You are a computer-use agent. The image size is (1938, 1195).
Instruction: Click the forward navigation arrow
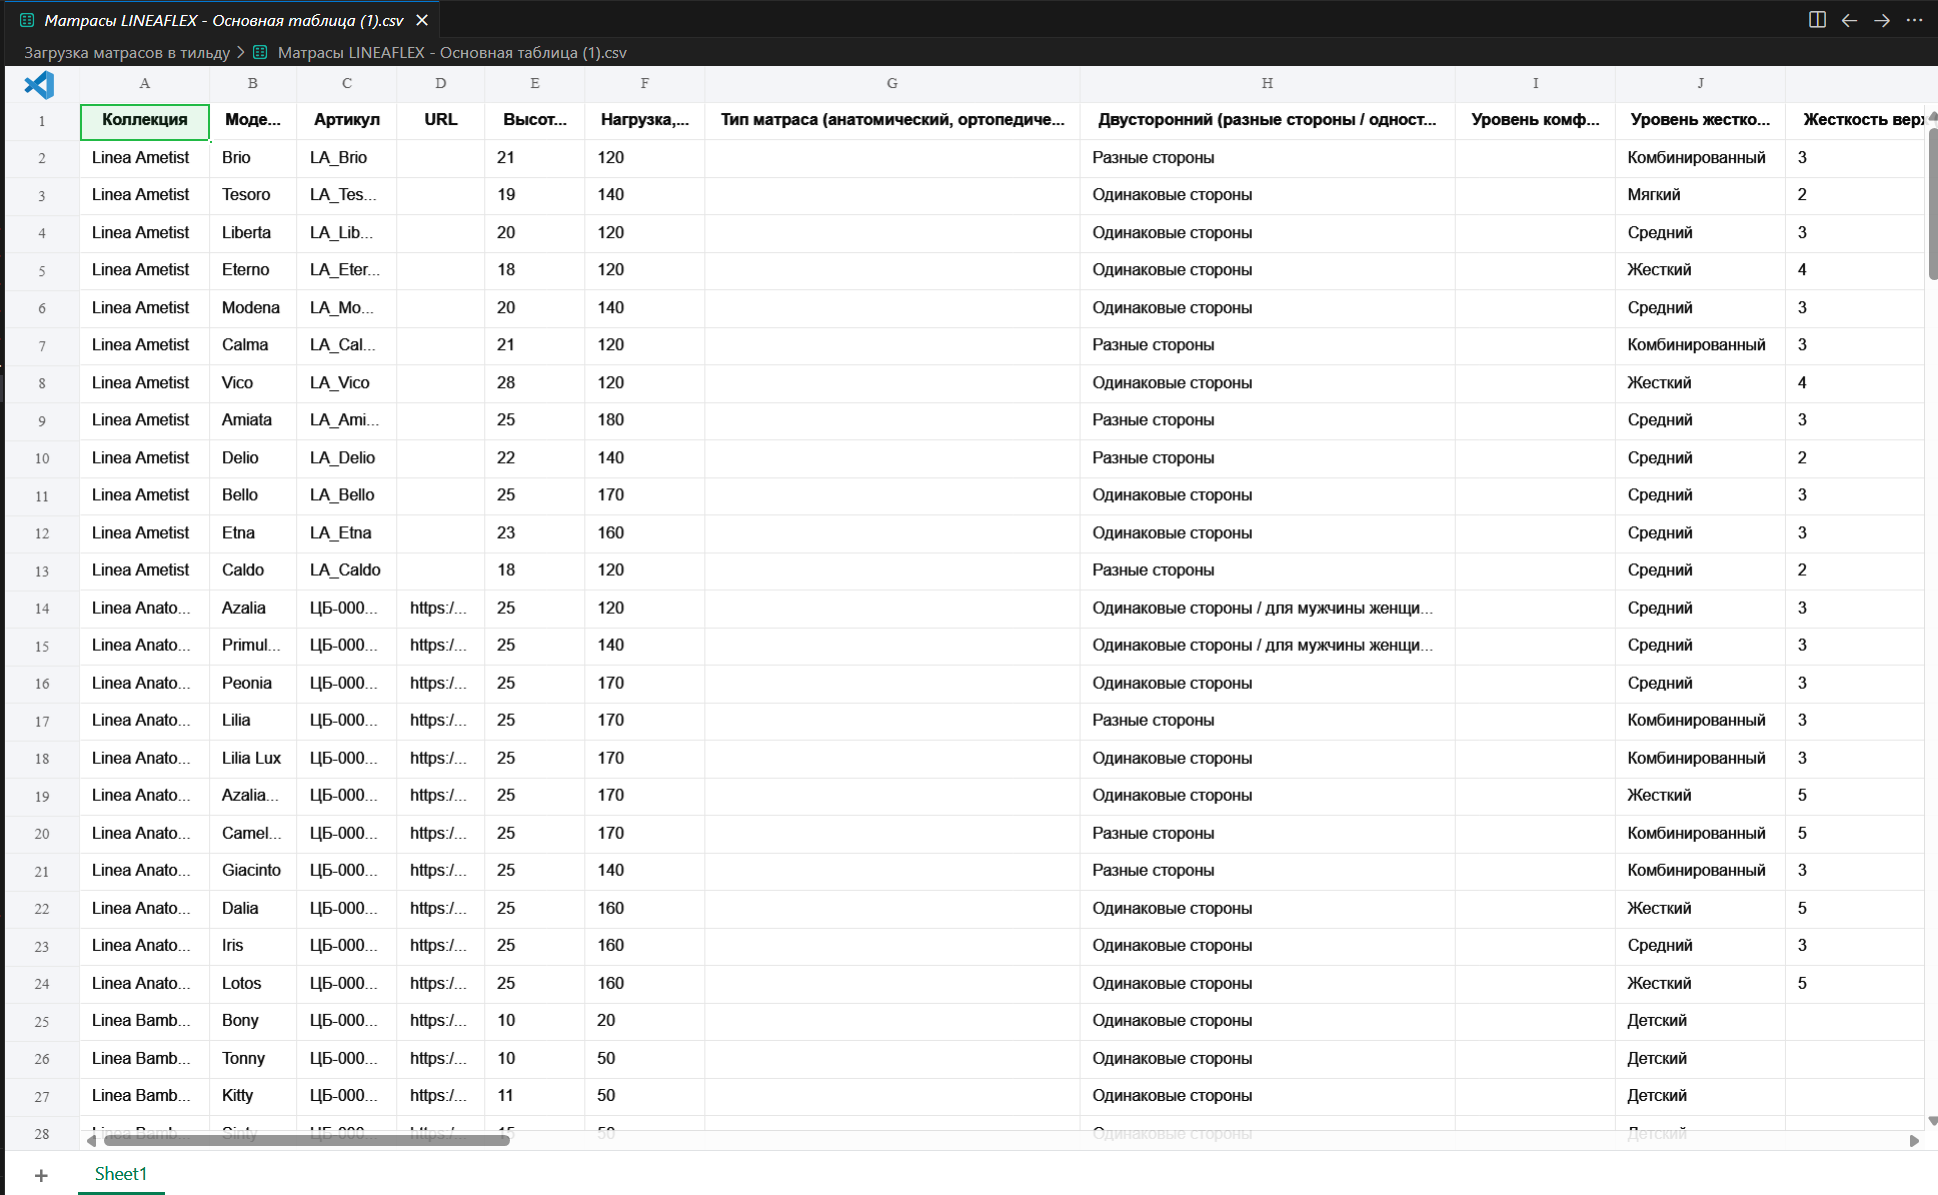point(1881,19)
